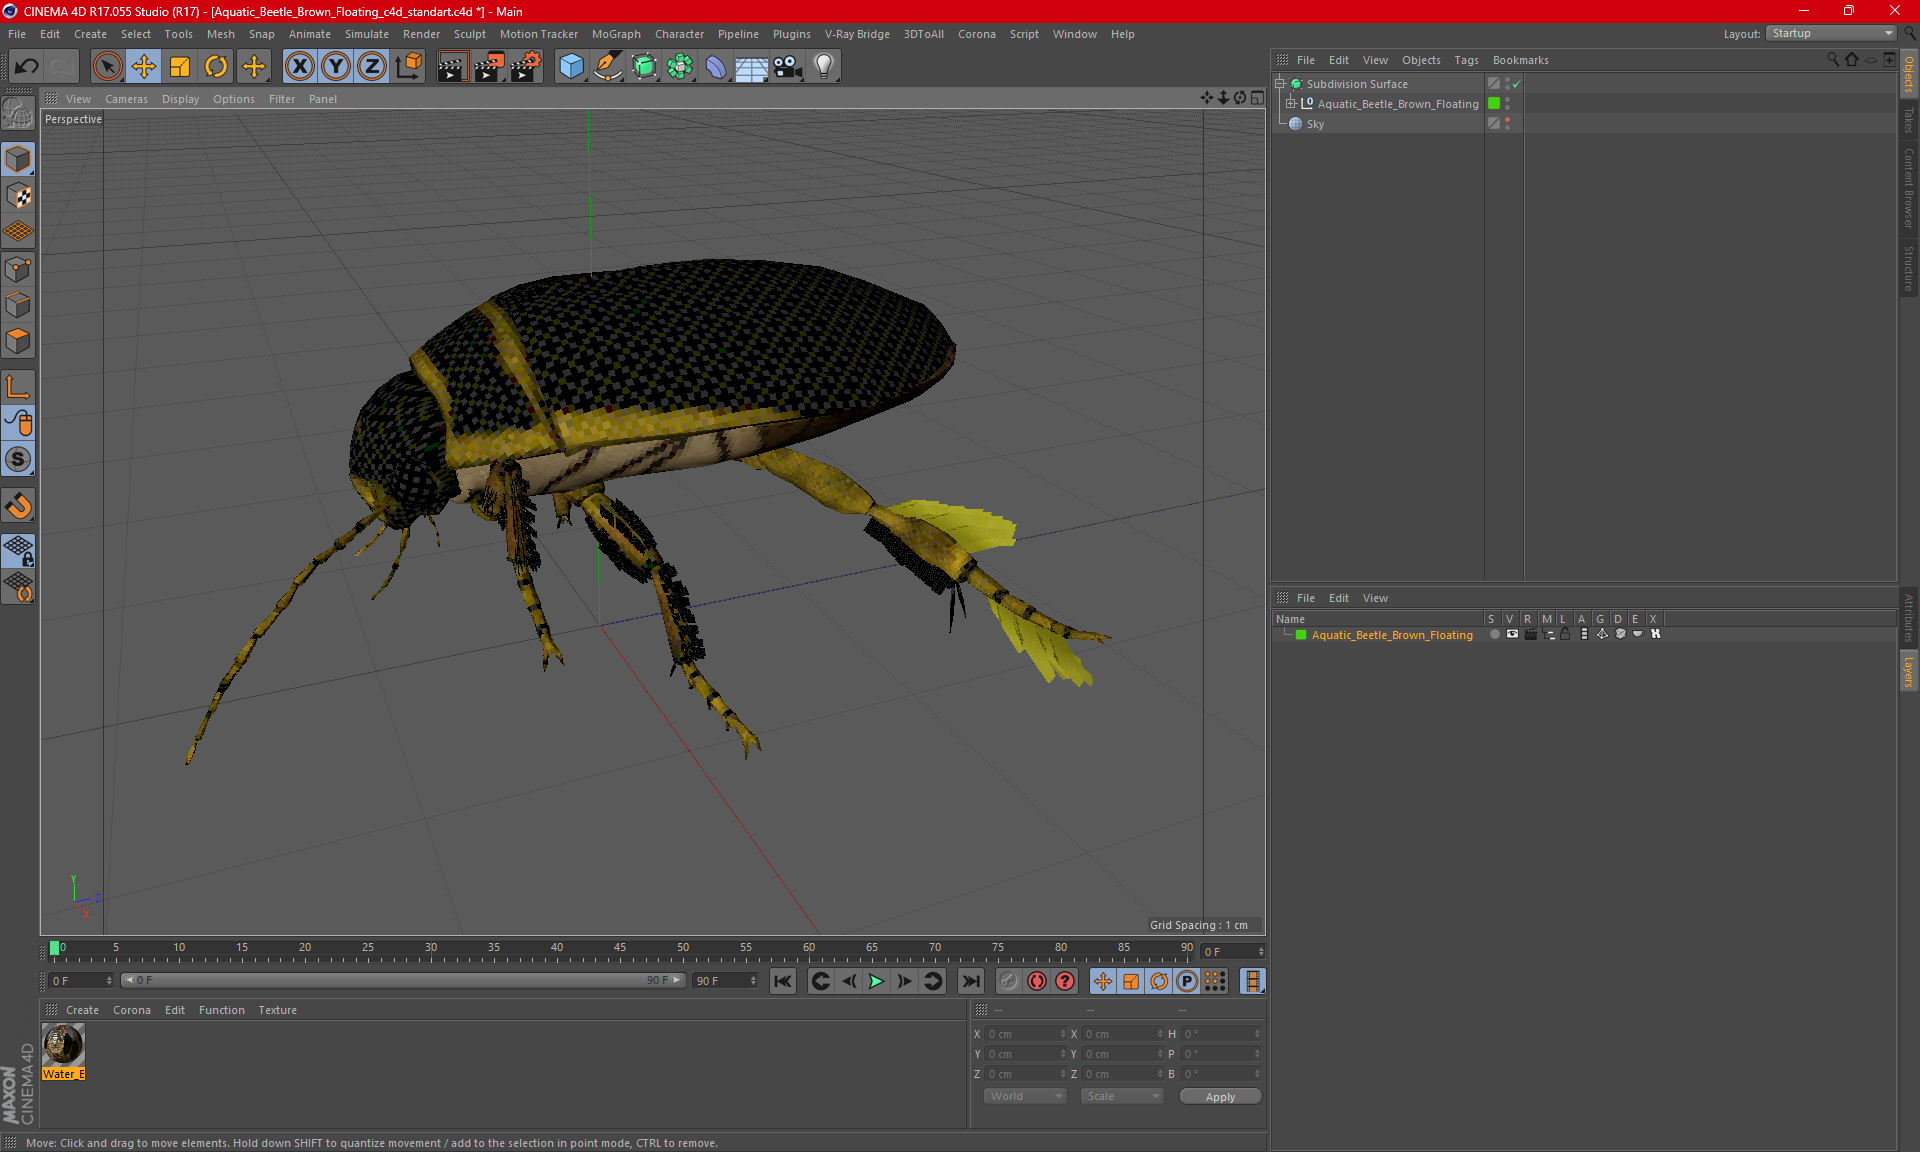Viewport: 1920px width, 1152px height.
Task: Step the end frame 90 F spinner
Action: 753,981
